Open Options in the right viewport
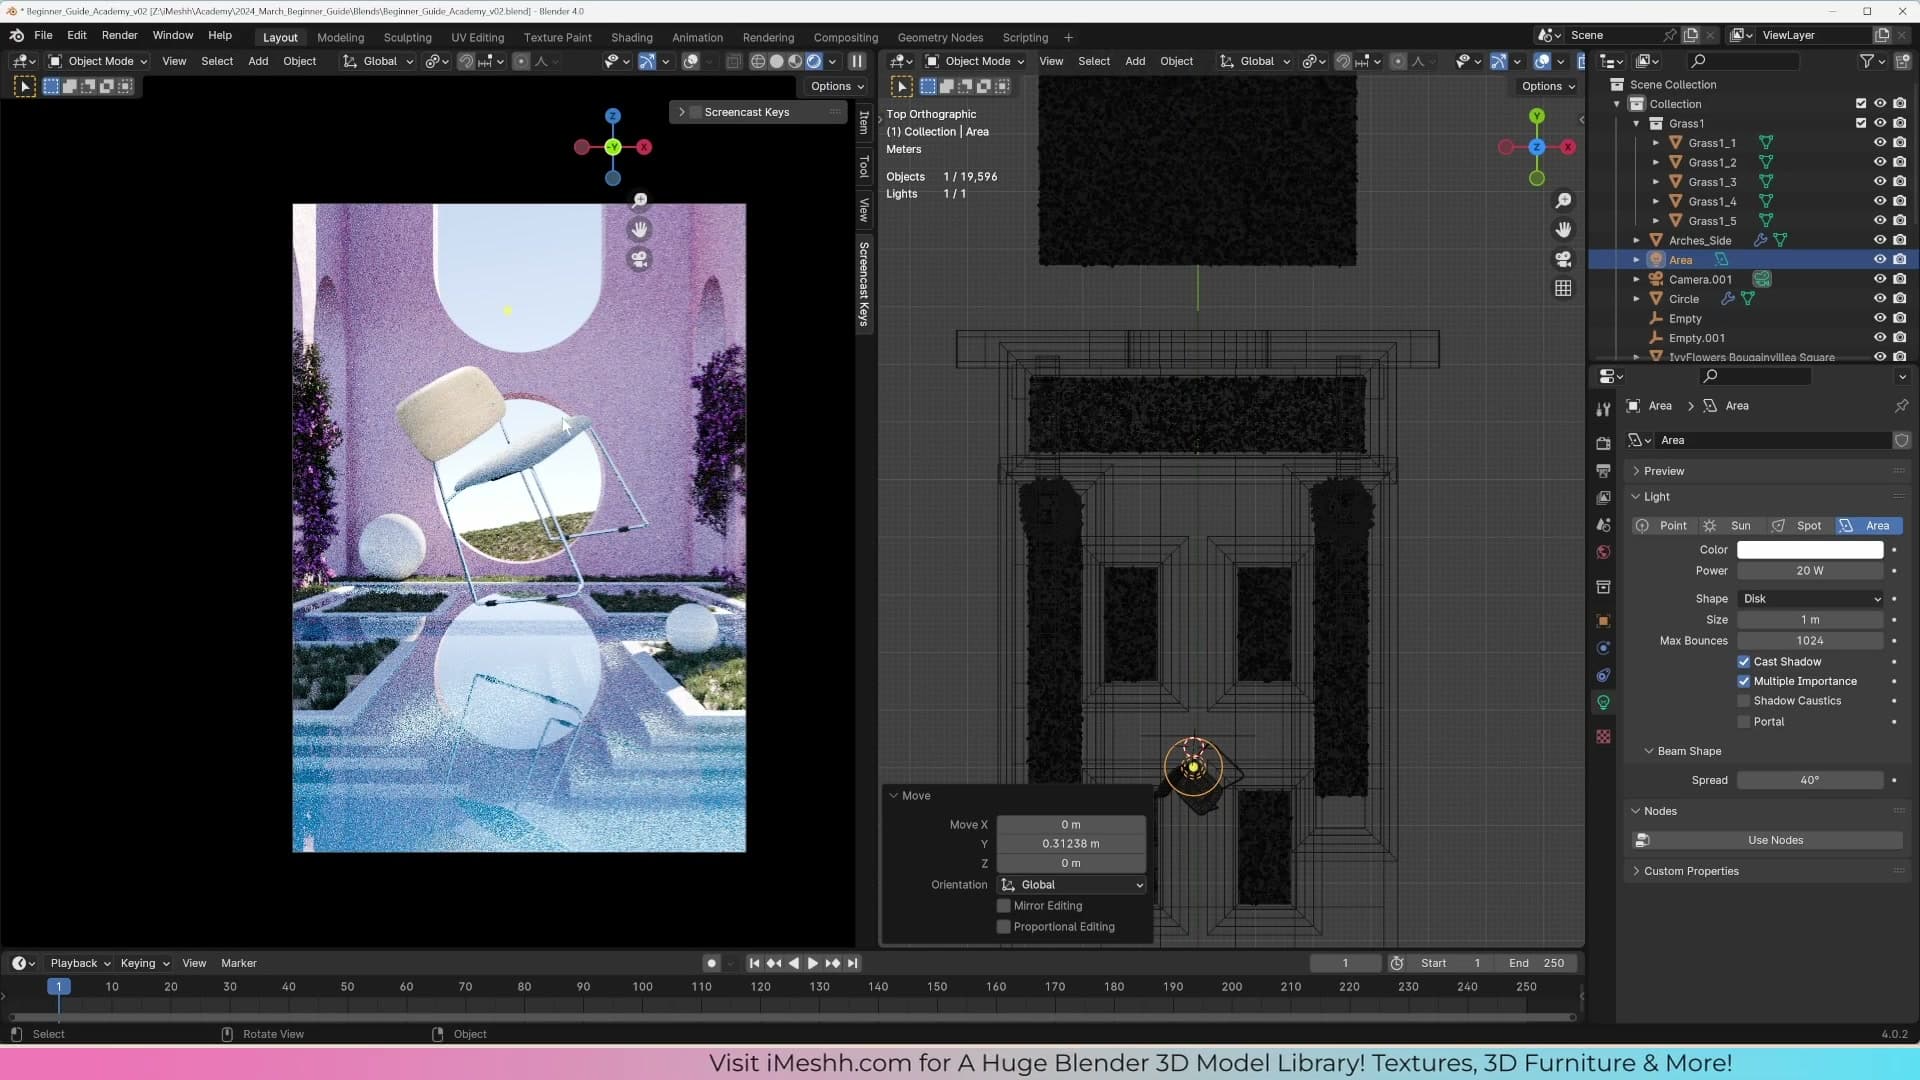The width and height of the screenshot is (1920, 1080). 1548,86
